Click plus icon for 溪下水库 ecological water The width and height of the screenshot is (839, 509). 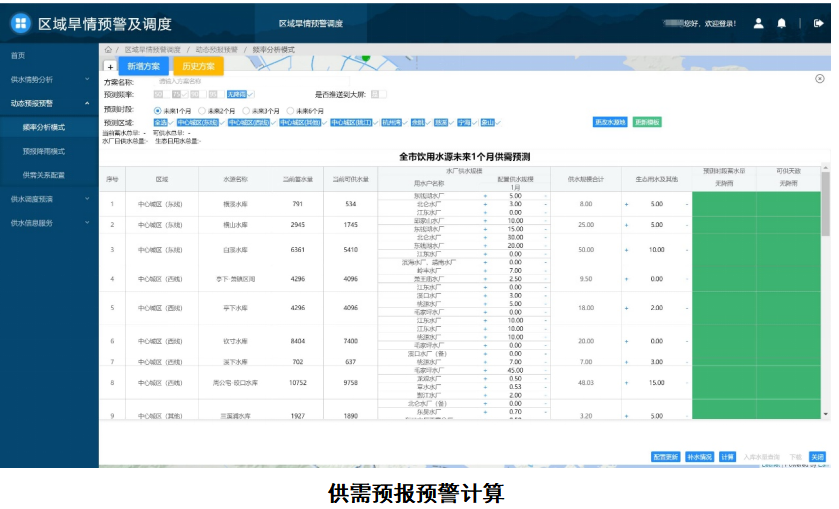point(627,362)
